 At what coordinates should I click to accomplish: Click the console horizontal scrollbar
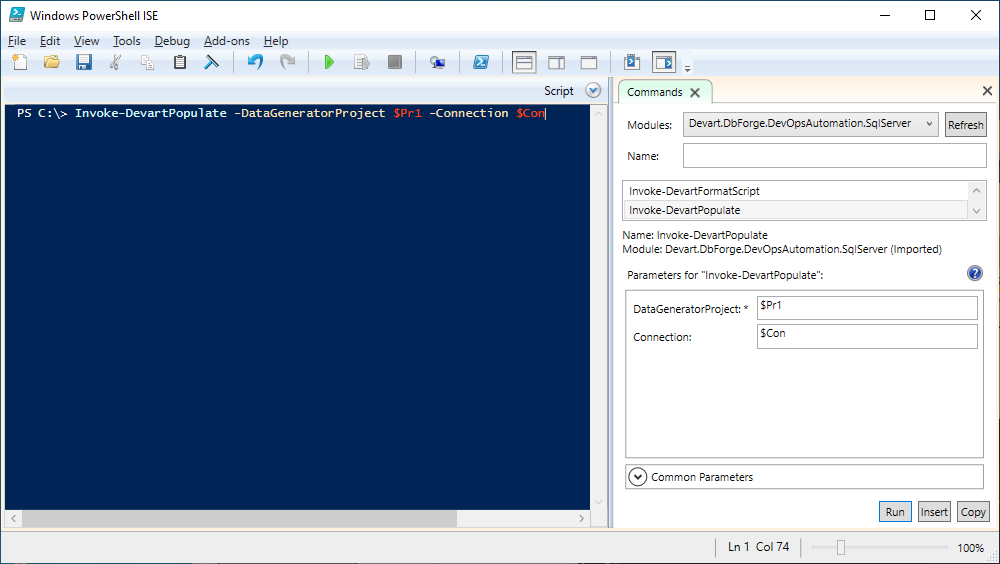[240, 518]
